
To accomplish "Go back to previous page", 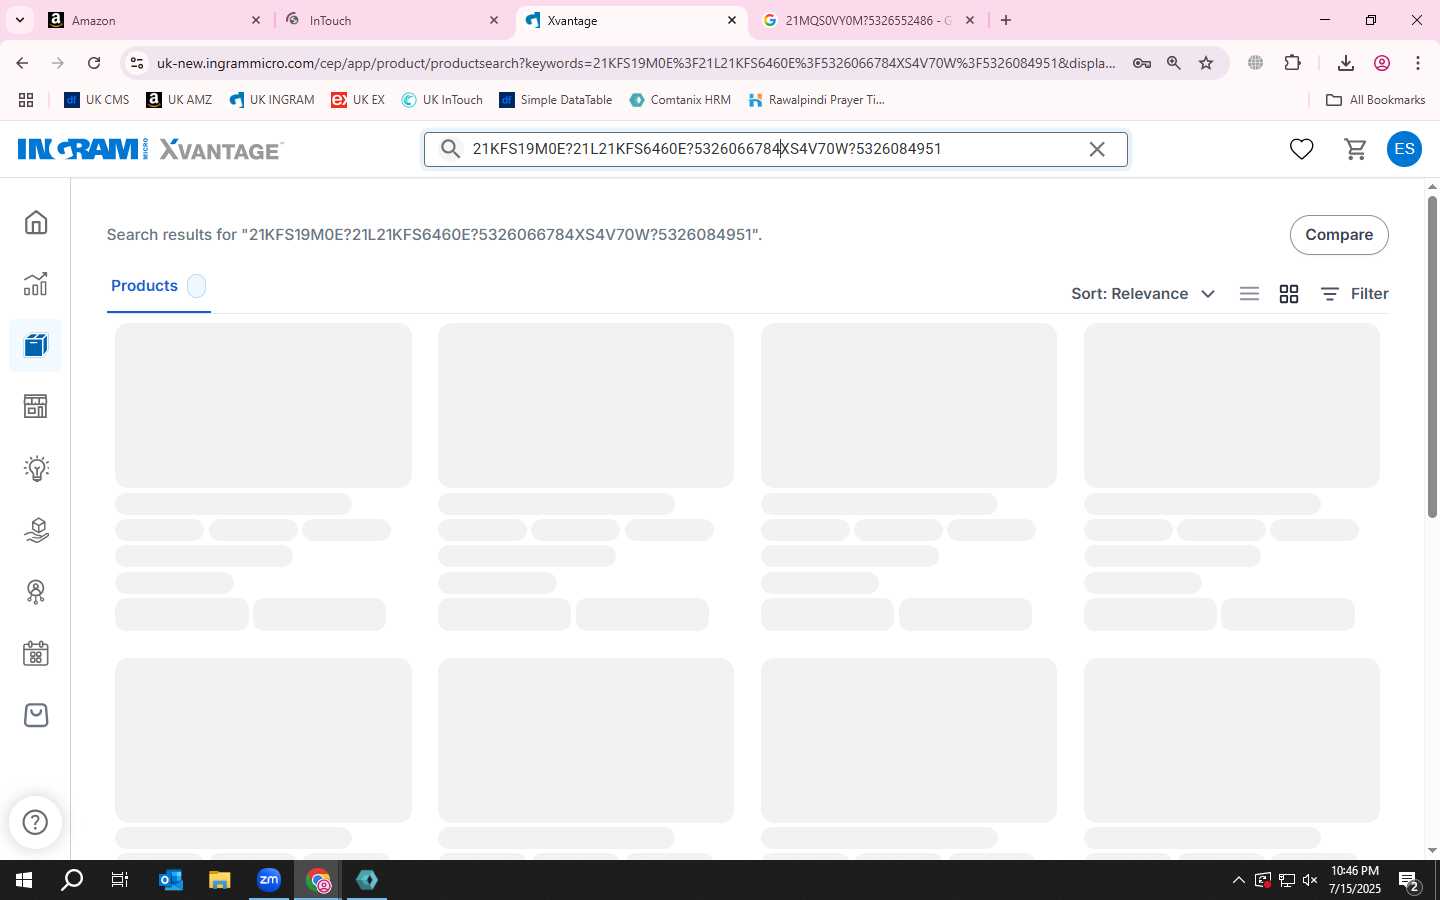I will pyautogui.click(x=22, y=63).
